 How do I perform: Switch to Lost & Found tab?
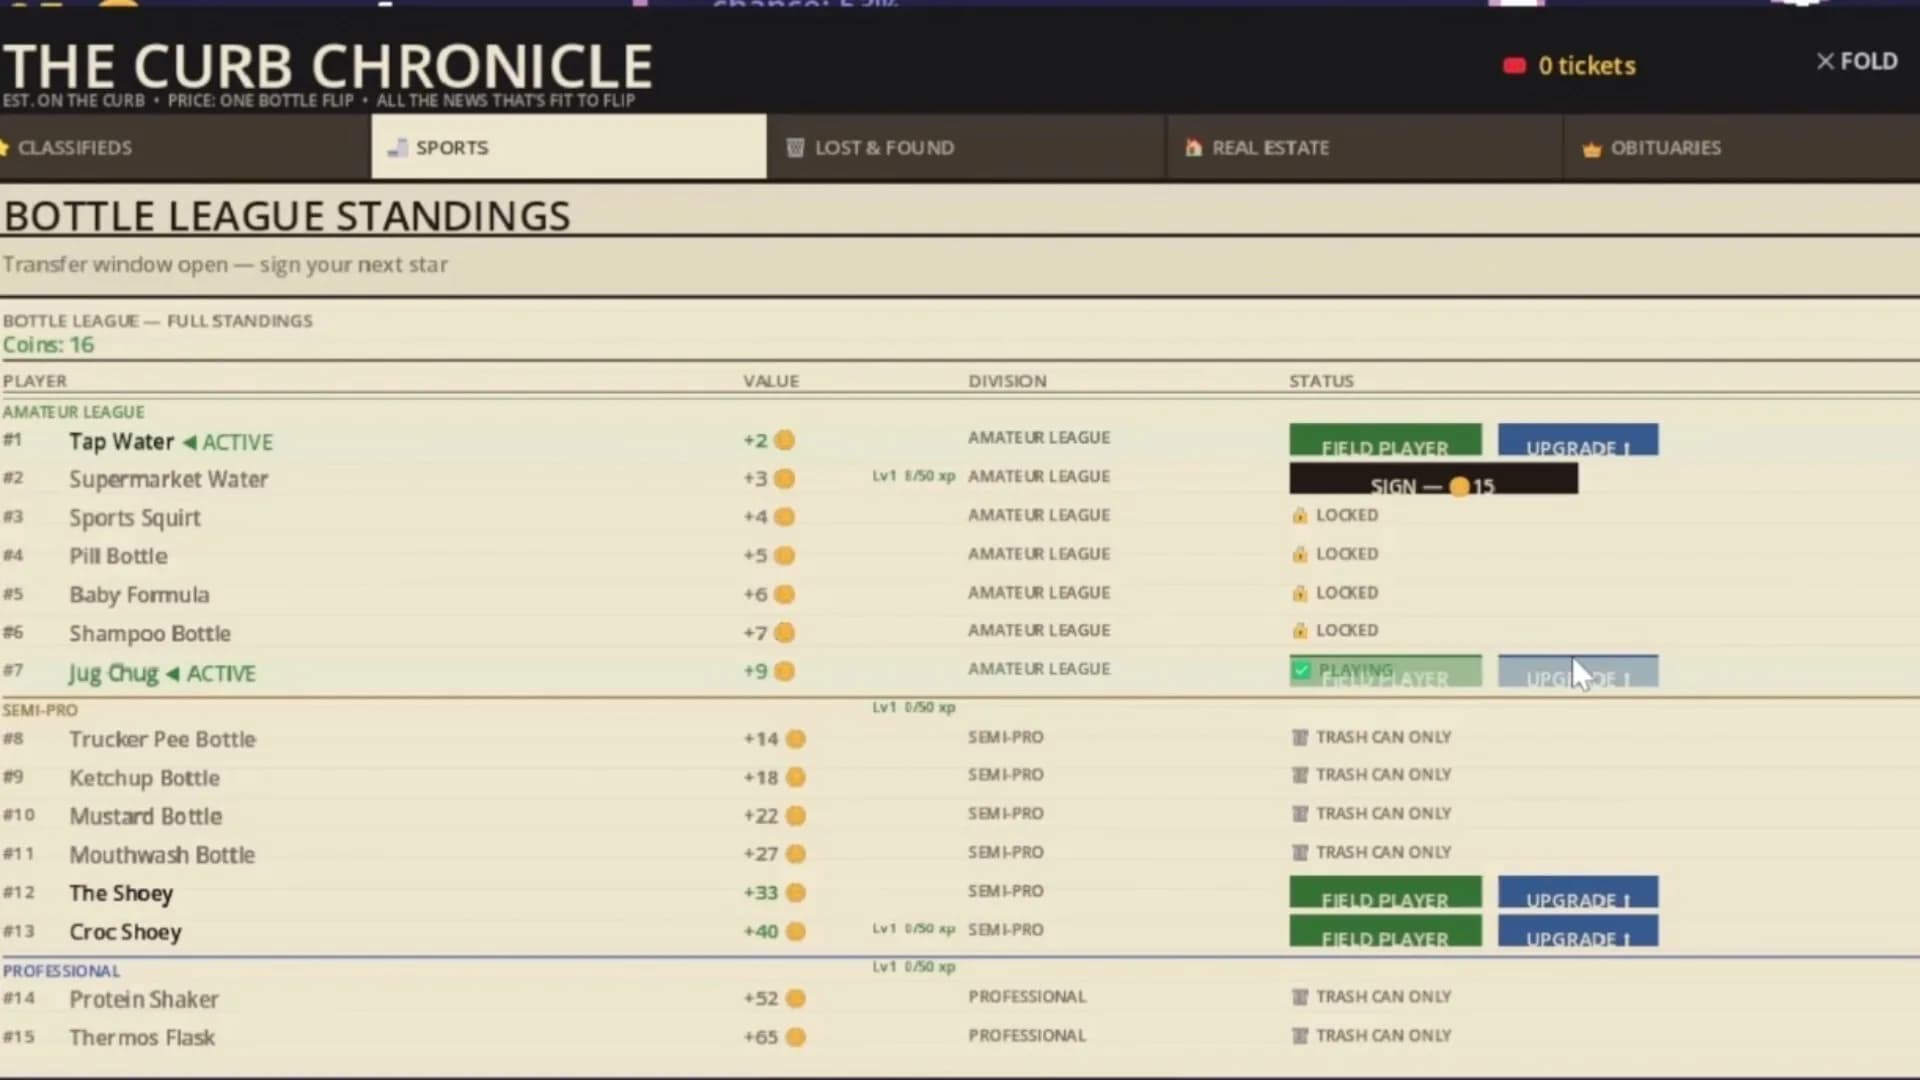click(965, 147)
